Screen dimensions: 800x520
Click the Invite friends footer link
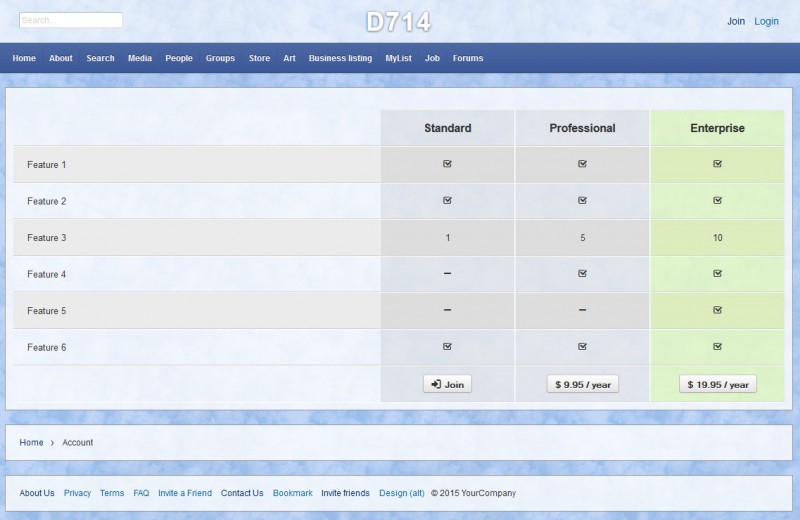pyautogui.click(x=345, y=493)
